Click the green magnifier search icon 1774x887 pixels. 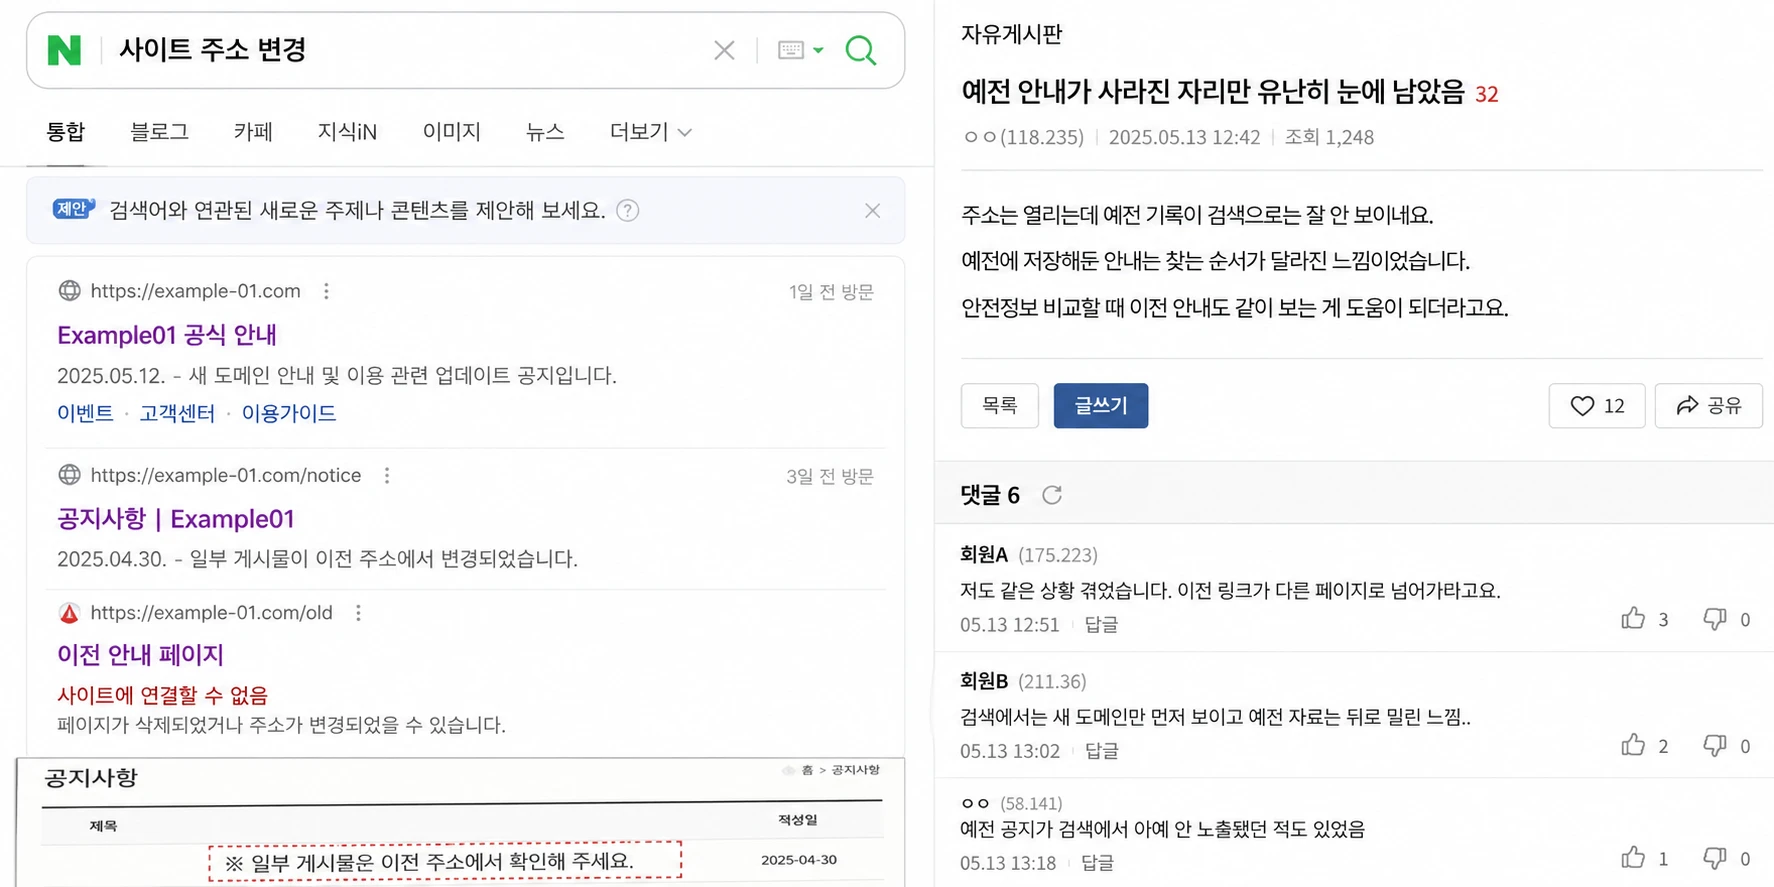860,50
